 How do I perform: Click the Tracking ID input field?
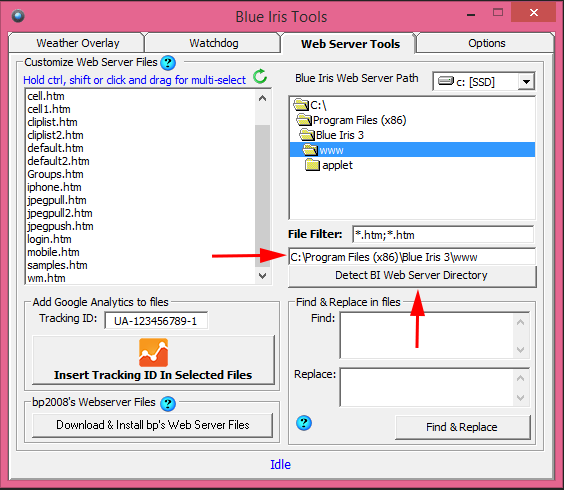pos(156,321)
